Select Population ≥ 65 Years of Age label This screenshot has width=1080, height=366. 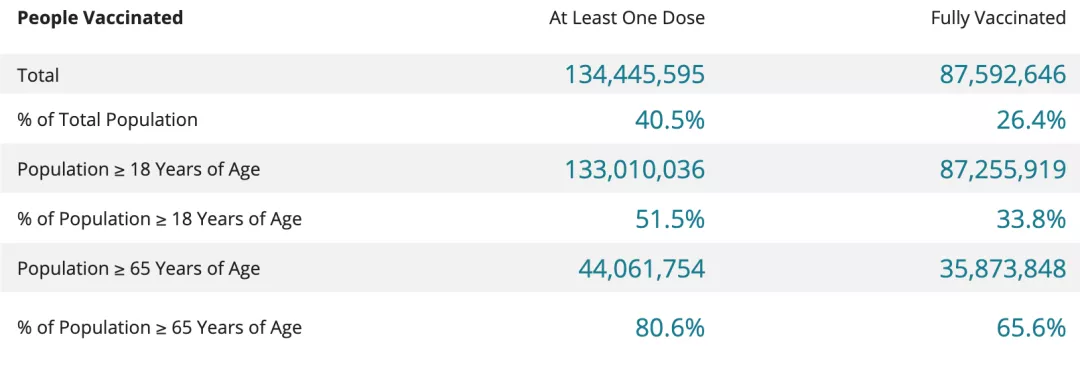[139, 268]
